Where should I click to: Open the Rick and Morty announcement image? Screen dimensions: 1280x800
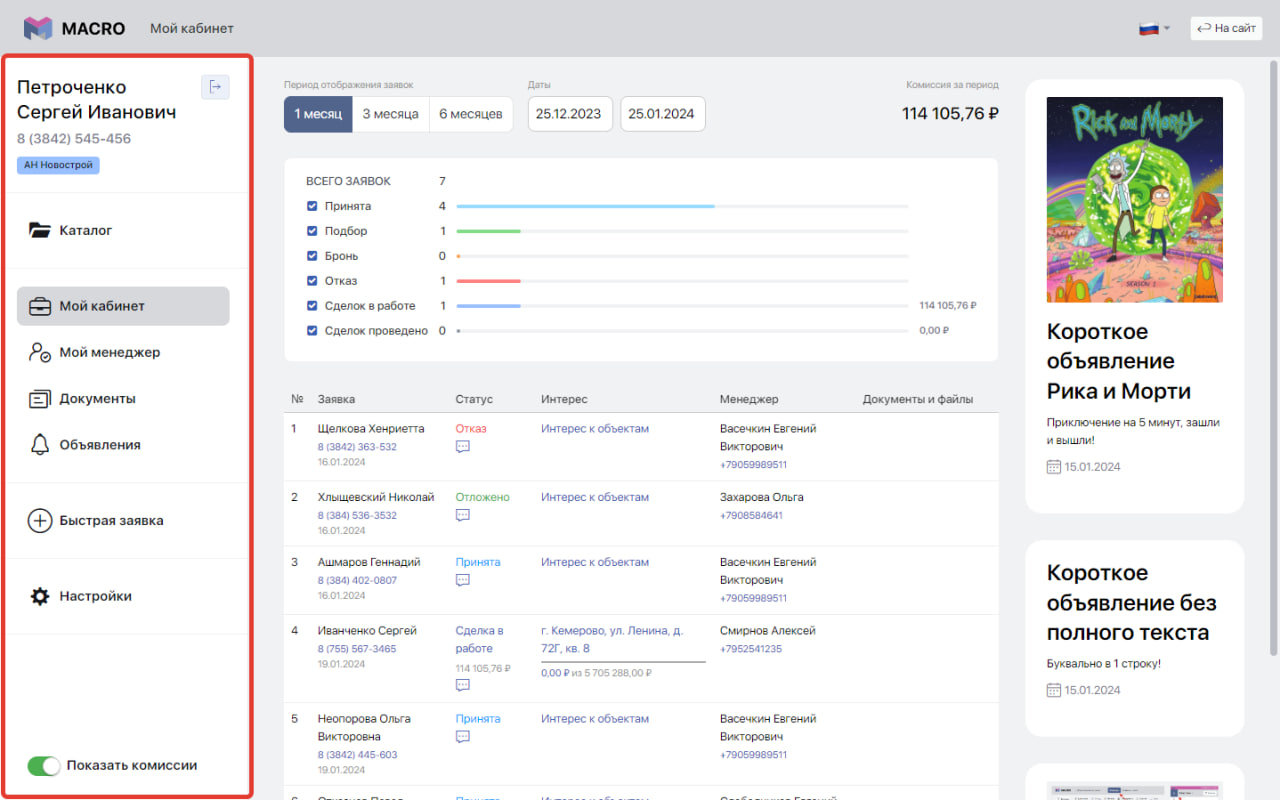click(x=1134, y=199)
